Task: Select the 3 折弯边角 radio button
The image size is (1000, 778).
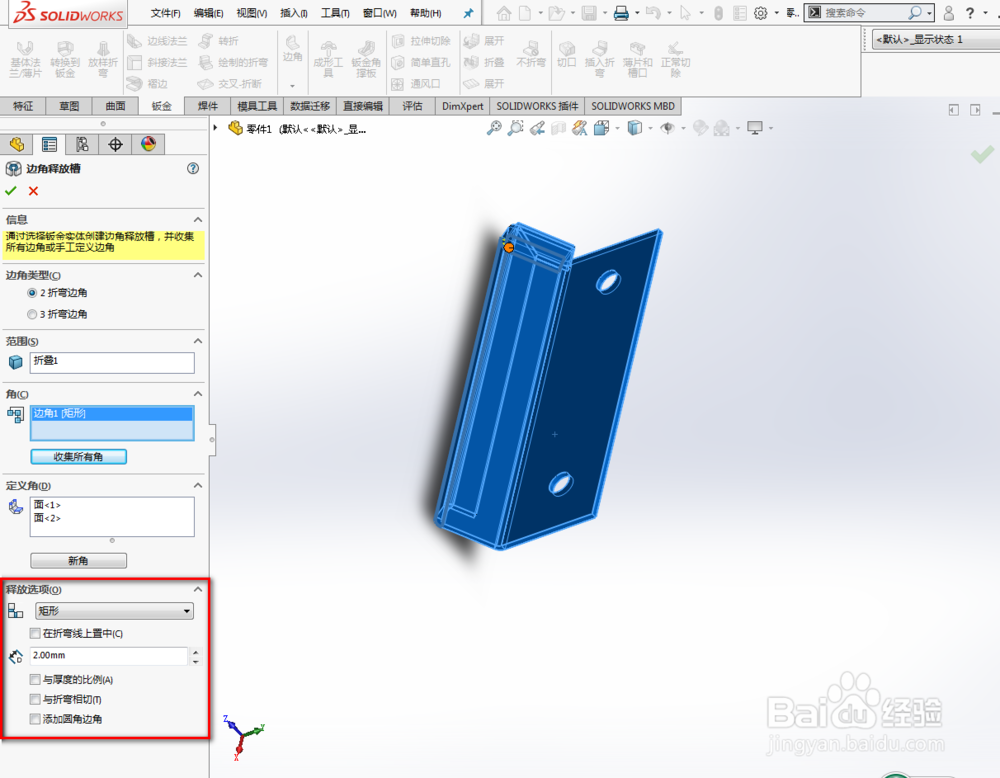Action: (x=32, y=314)
